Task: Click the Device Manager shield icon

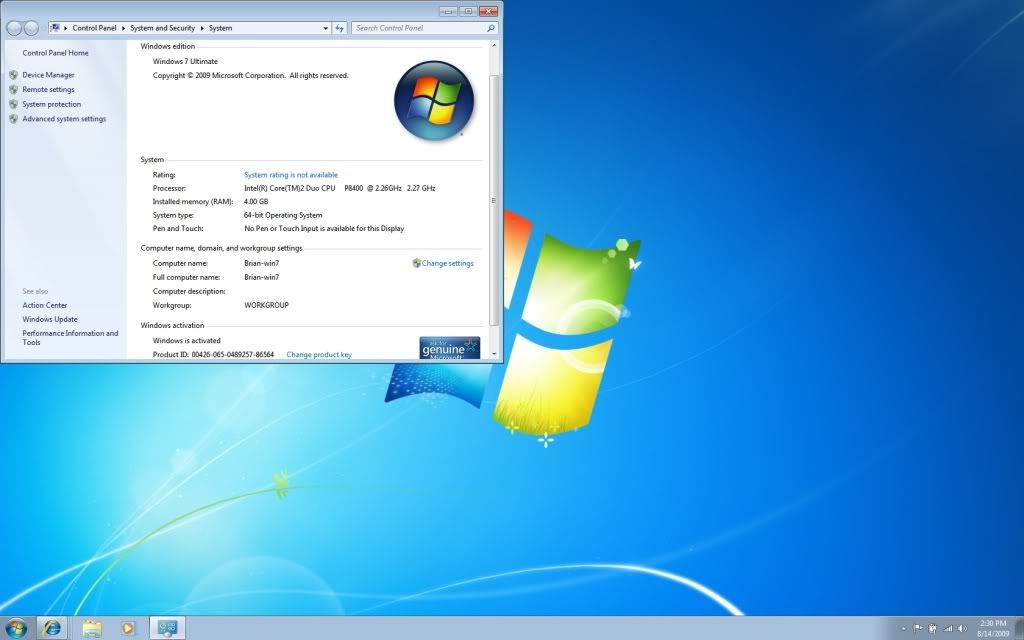Action: pyautogui.click(x=13, y=75)
